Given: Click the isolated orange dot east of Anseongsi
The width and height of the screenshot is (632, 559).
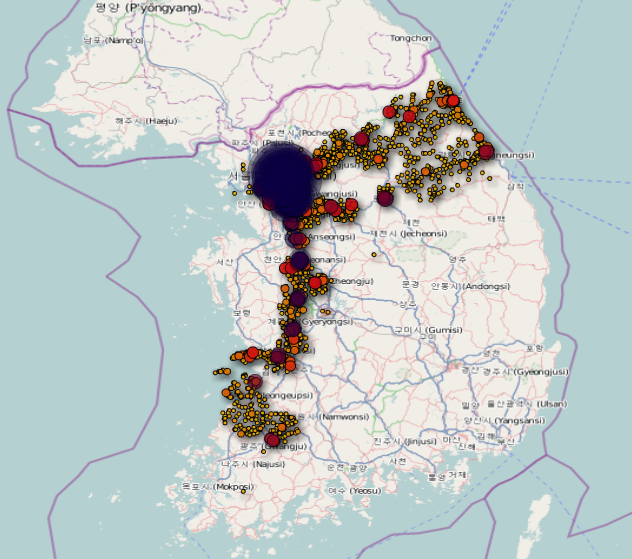Looking at the screenshot, I should pyautogui.click(x=374, y=254).
